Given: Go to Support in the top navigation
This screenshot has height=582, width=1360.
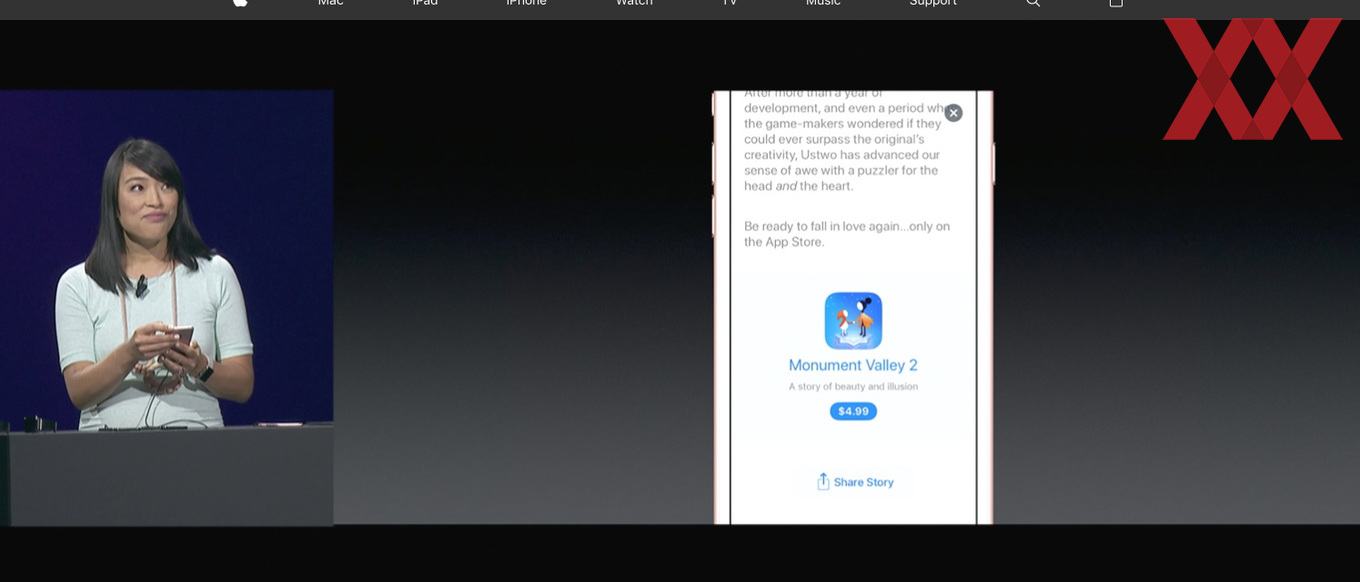Looking at the screenshot, I should coord(933,3).
